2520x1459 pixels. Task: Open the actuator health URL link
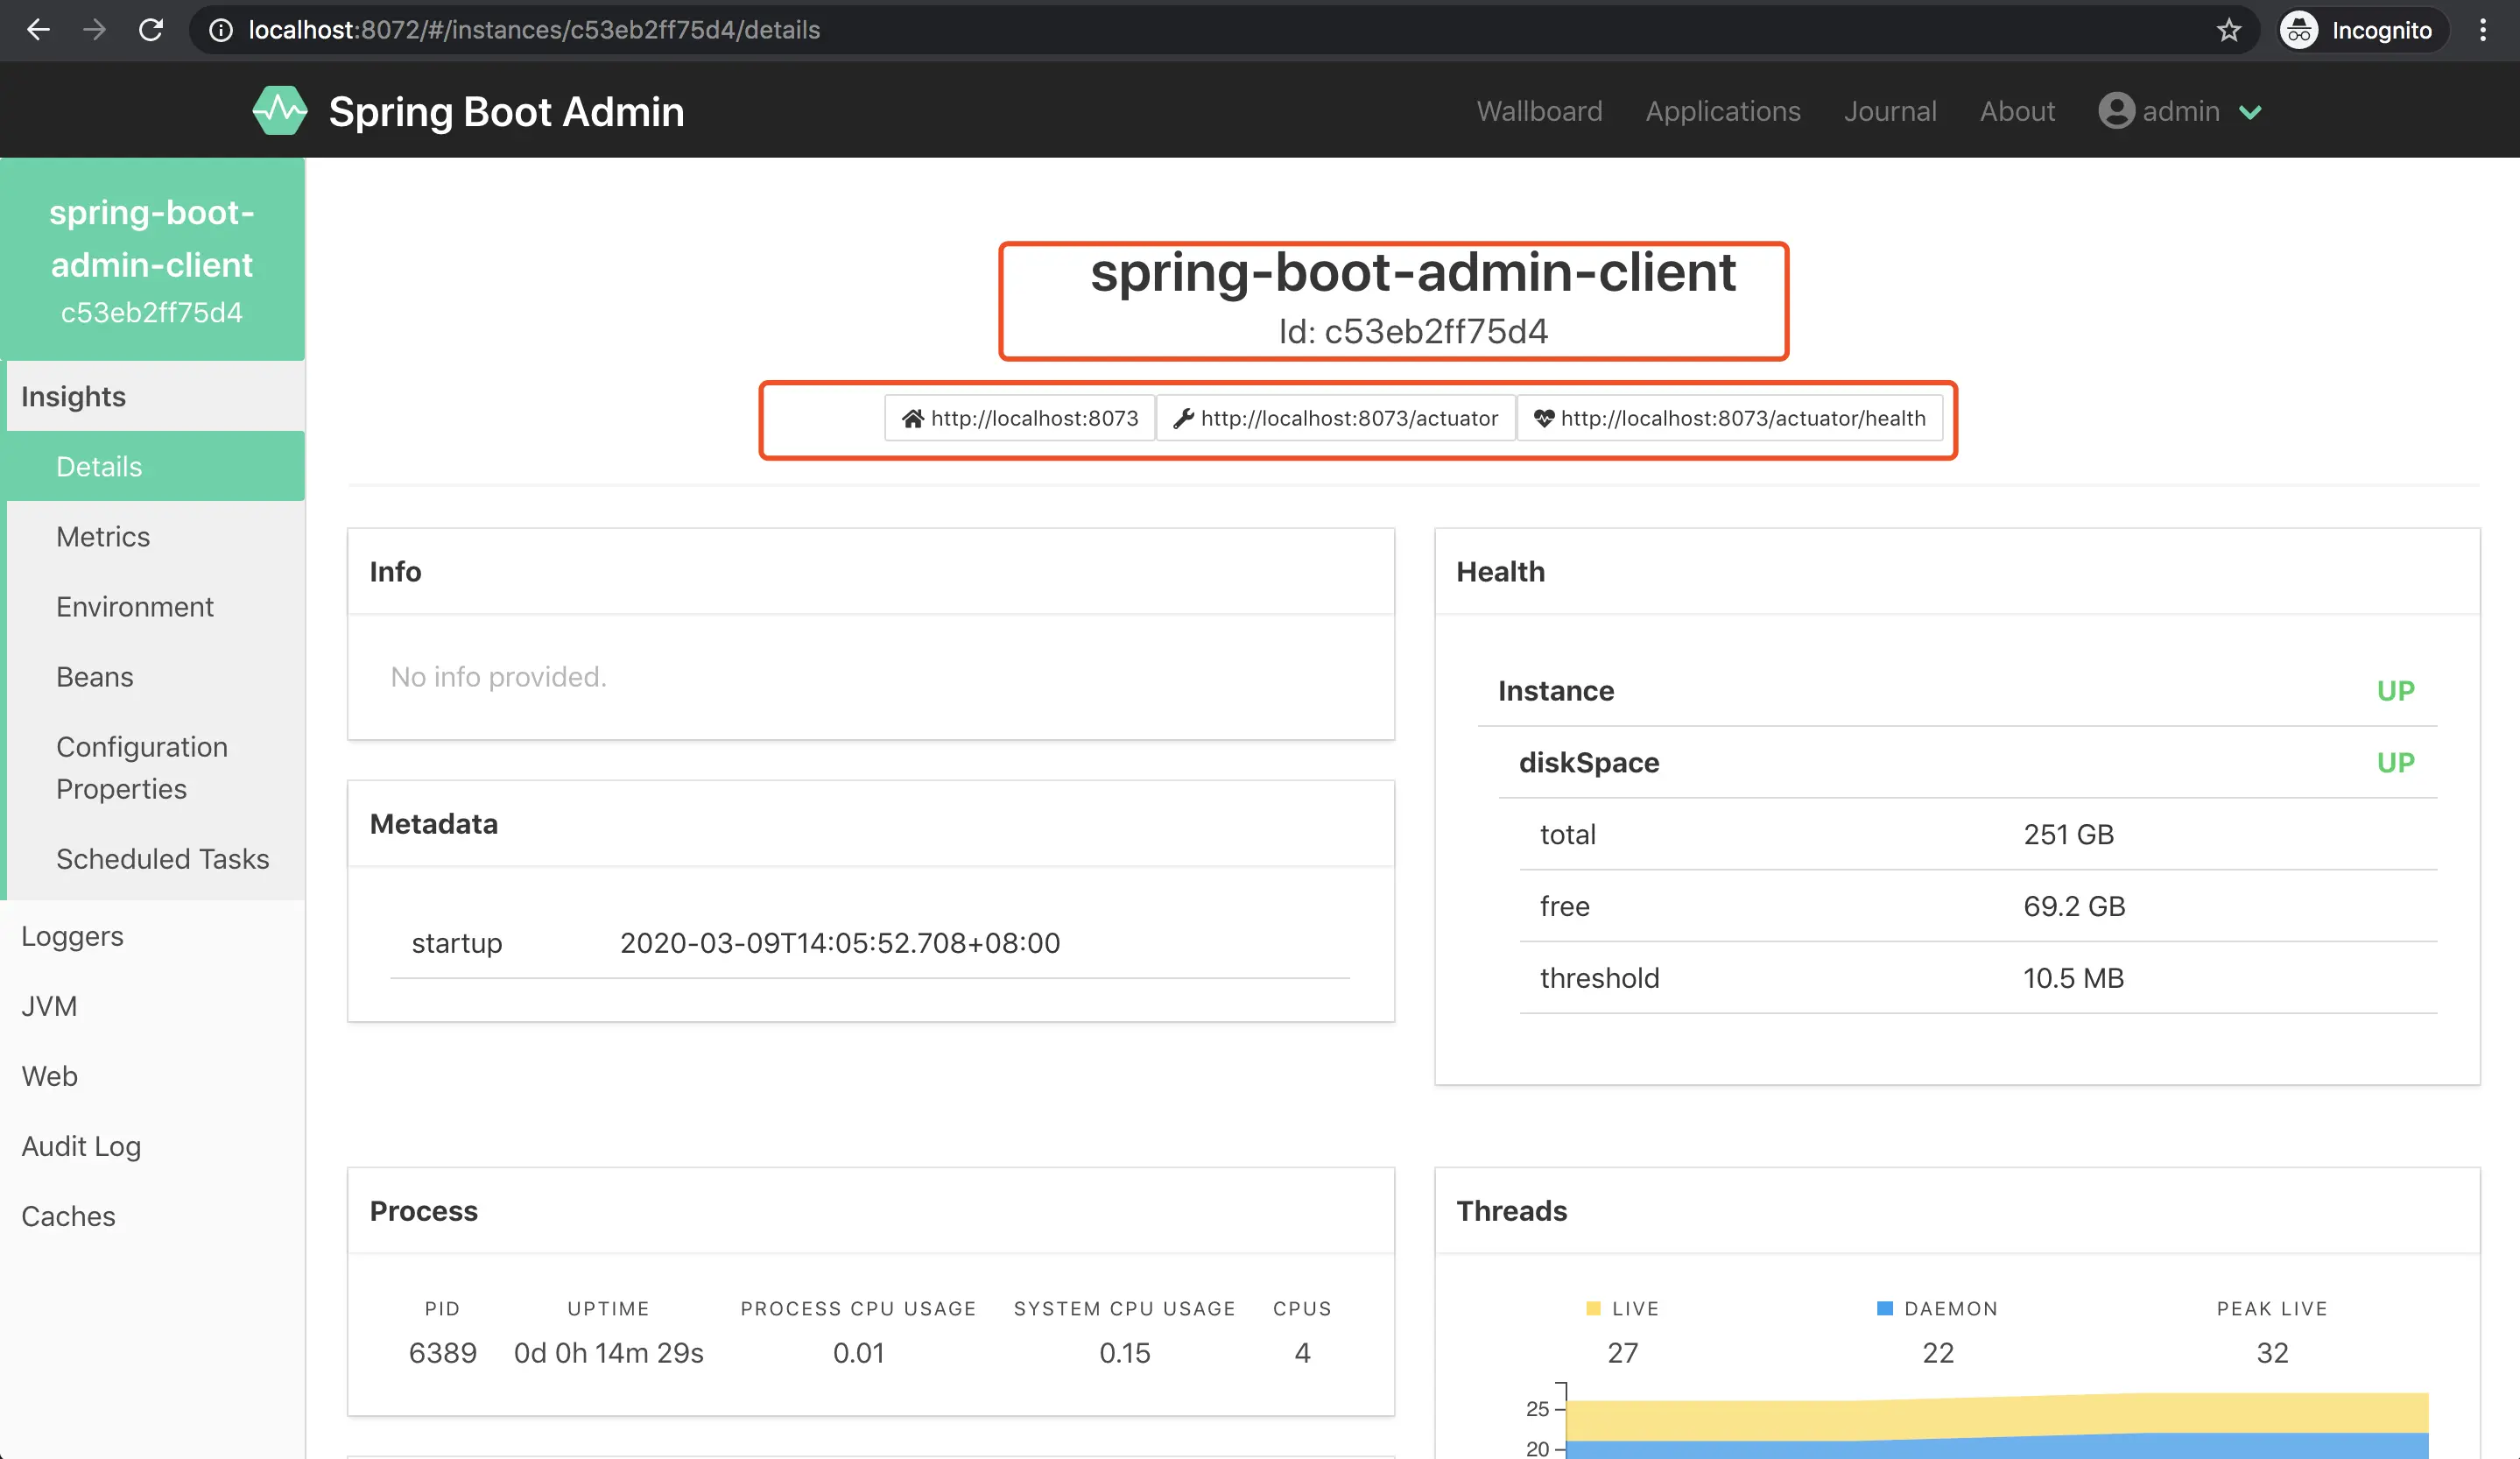[x=1729, y=418]
